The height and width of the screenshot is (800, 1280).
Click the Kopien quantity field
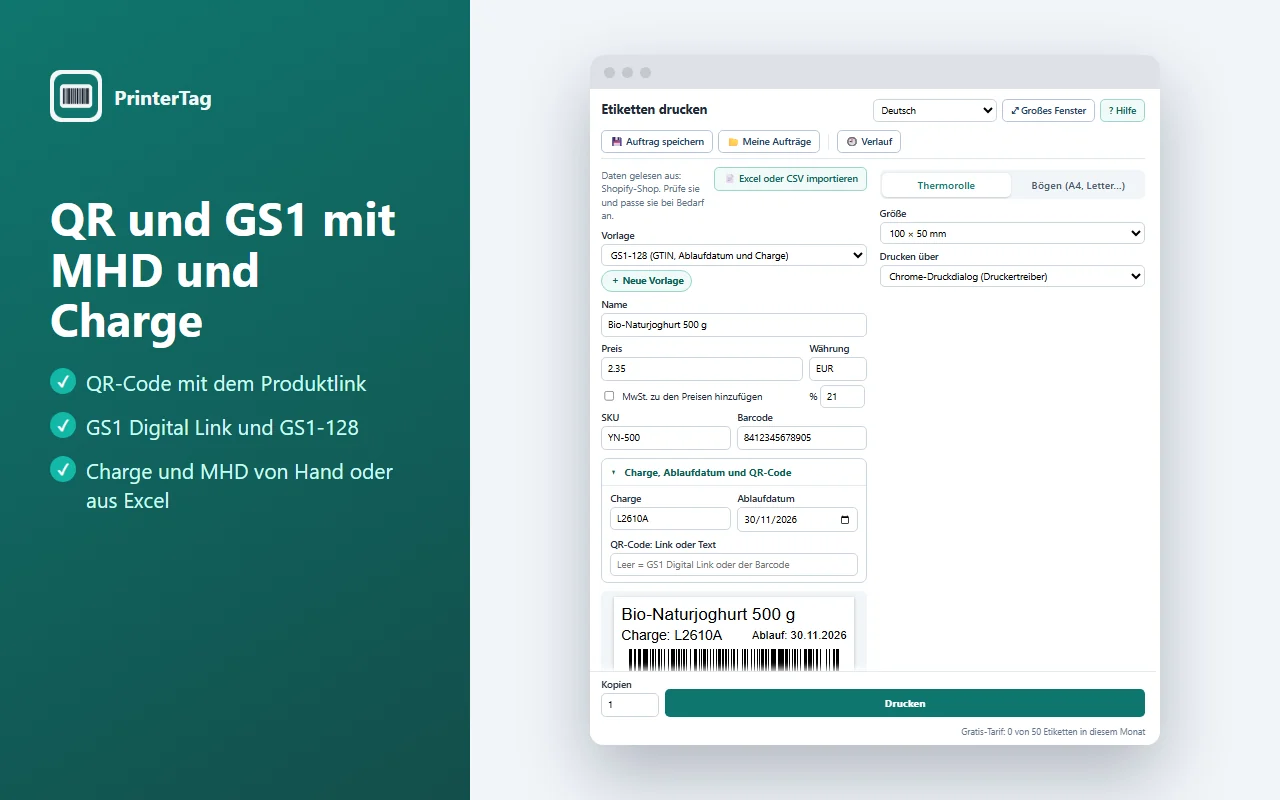pos(630,705)
